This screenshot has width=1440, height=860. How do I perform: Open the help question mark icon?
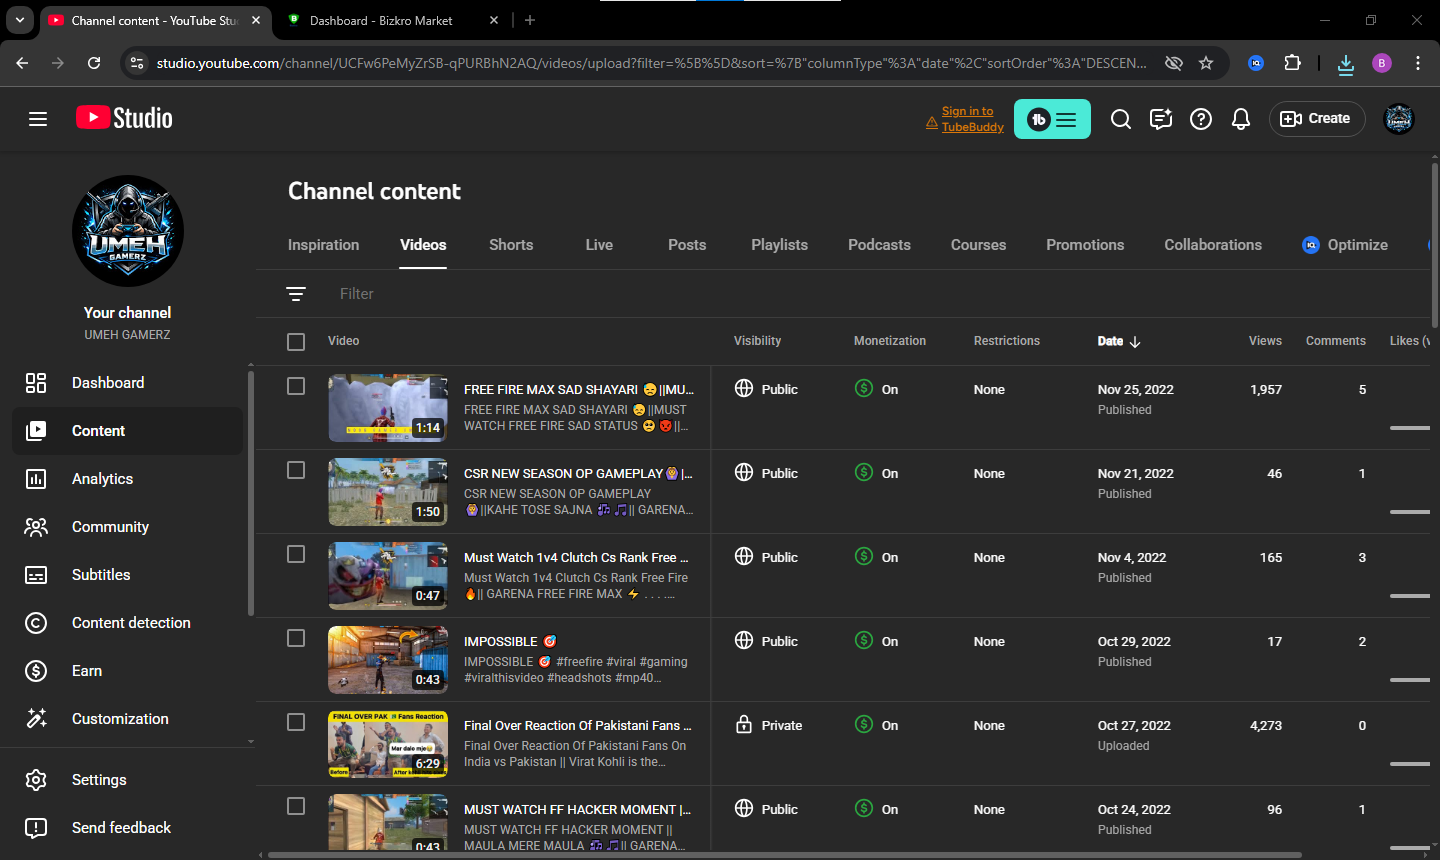point(1201,119)
